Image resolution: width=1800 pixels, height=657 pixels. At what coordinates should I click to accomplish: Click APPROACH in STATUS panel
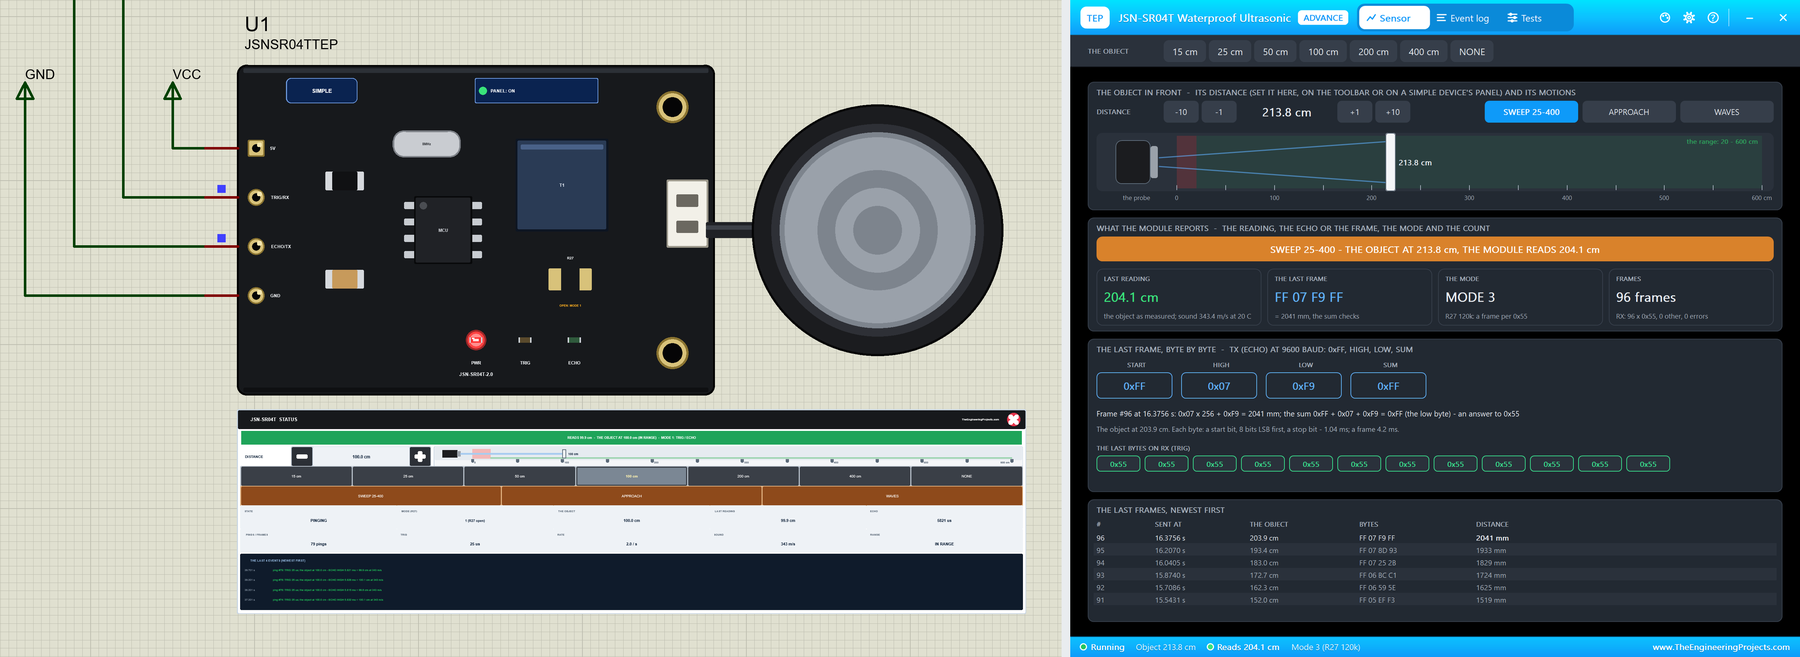click(632, 496)
